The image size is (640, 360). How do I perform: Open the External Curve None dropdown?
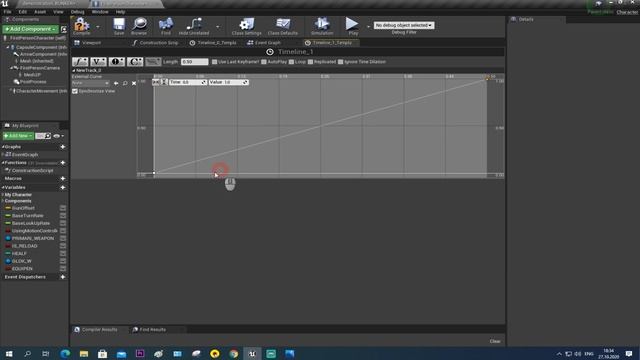(91, 83)
